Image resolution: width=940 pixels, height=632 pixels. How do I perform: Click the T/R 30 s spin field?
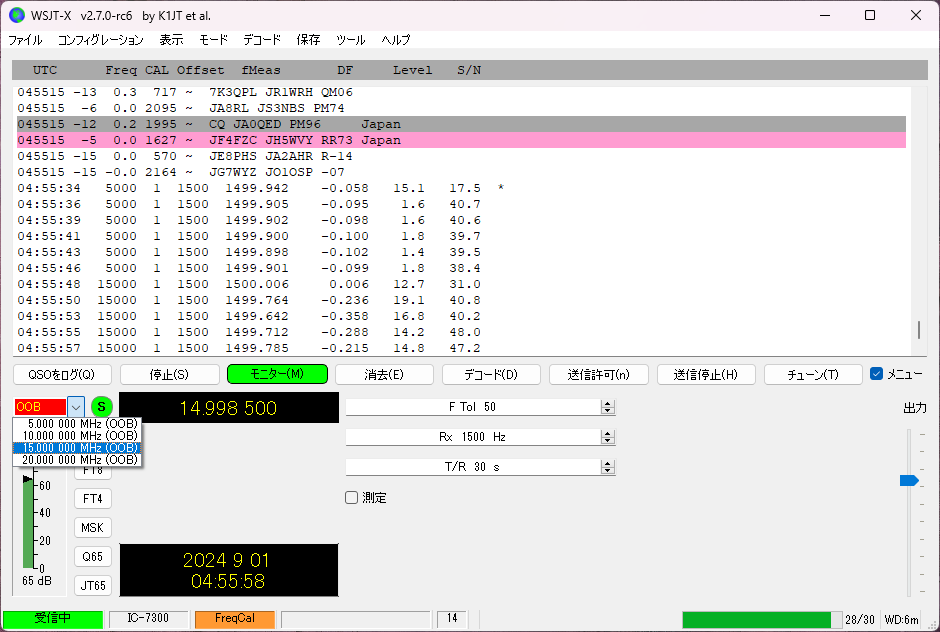[x=473, y=467]
